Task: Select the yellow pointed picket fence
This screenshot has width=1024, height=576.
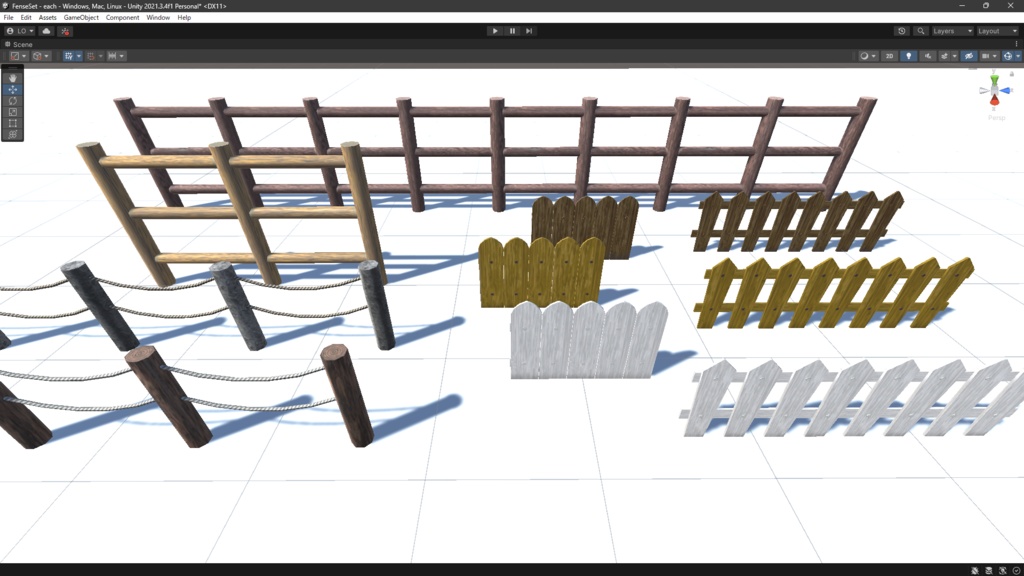Action: [834, 293]
